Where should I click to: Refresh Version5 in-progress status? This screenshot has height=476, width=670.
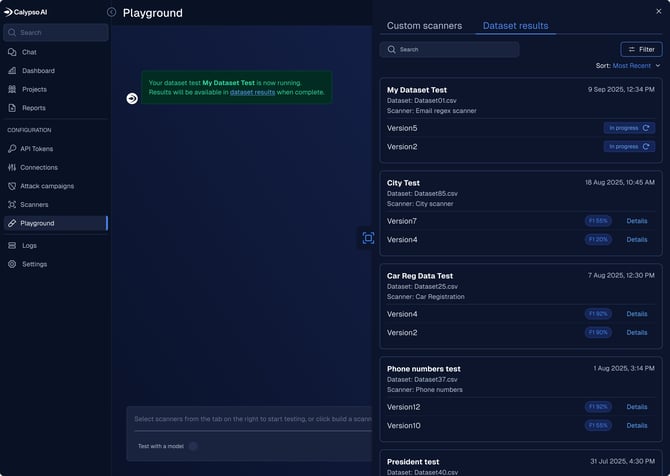[x=647, y=128]
